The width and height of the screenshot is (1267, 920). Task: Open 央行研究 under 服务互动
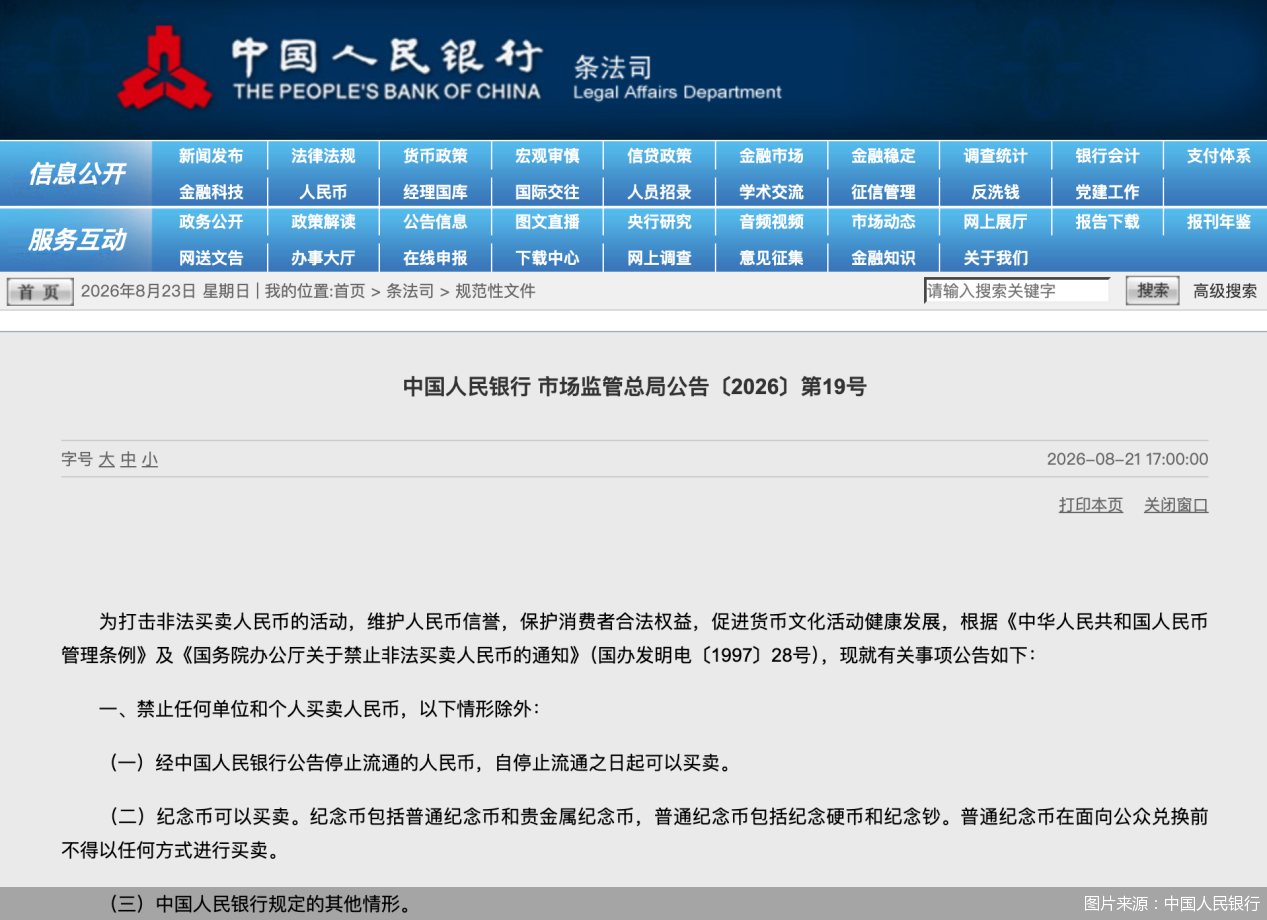(659, 222)
